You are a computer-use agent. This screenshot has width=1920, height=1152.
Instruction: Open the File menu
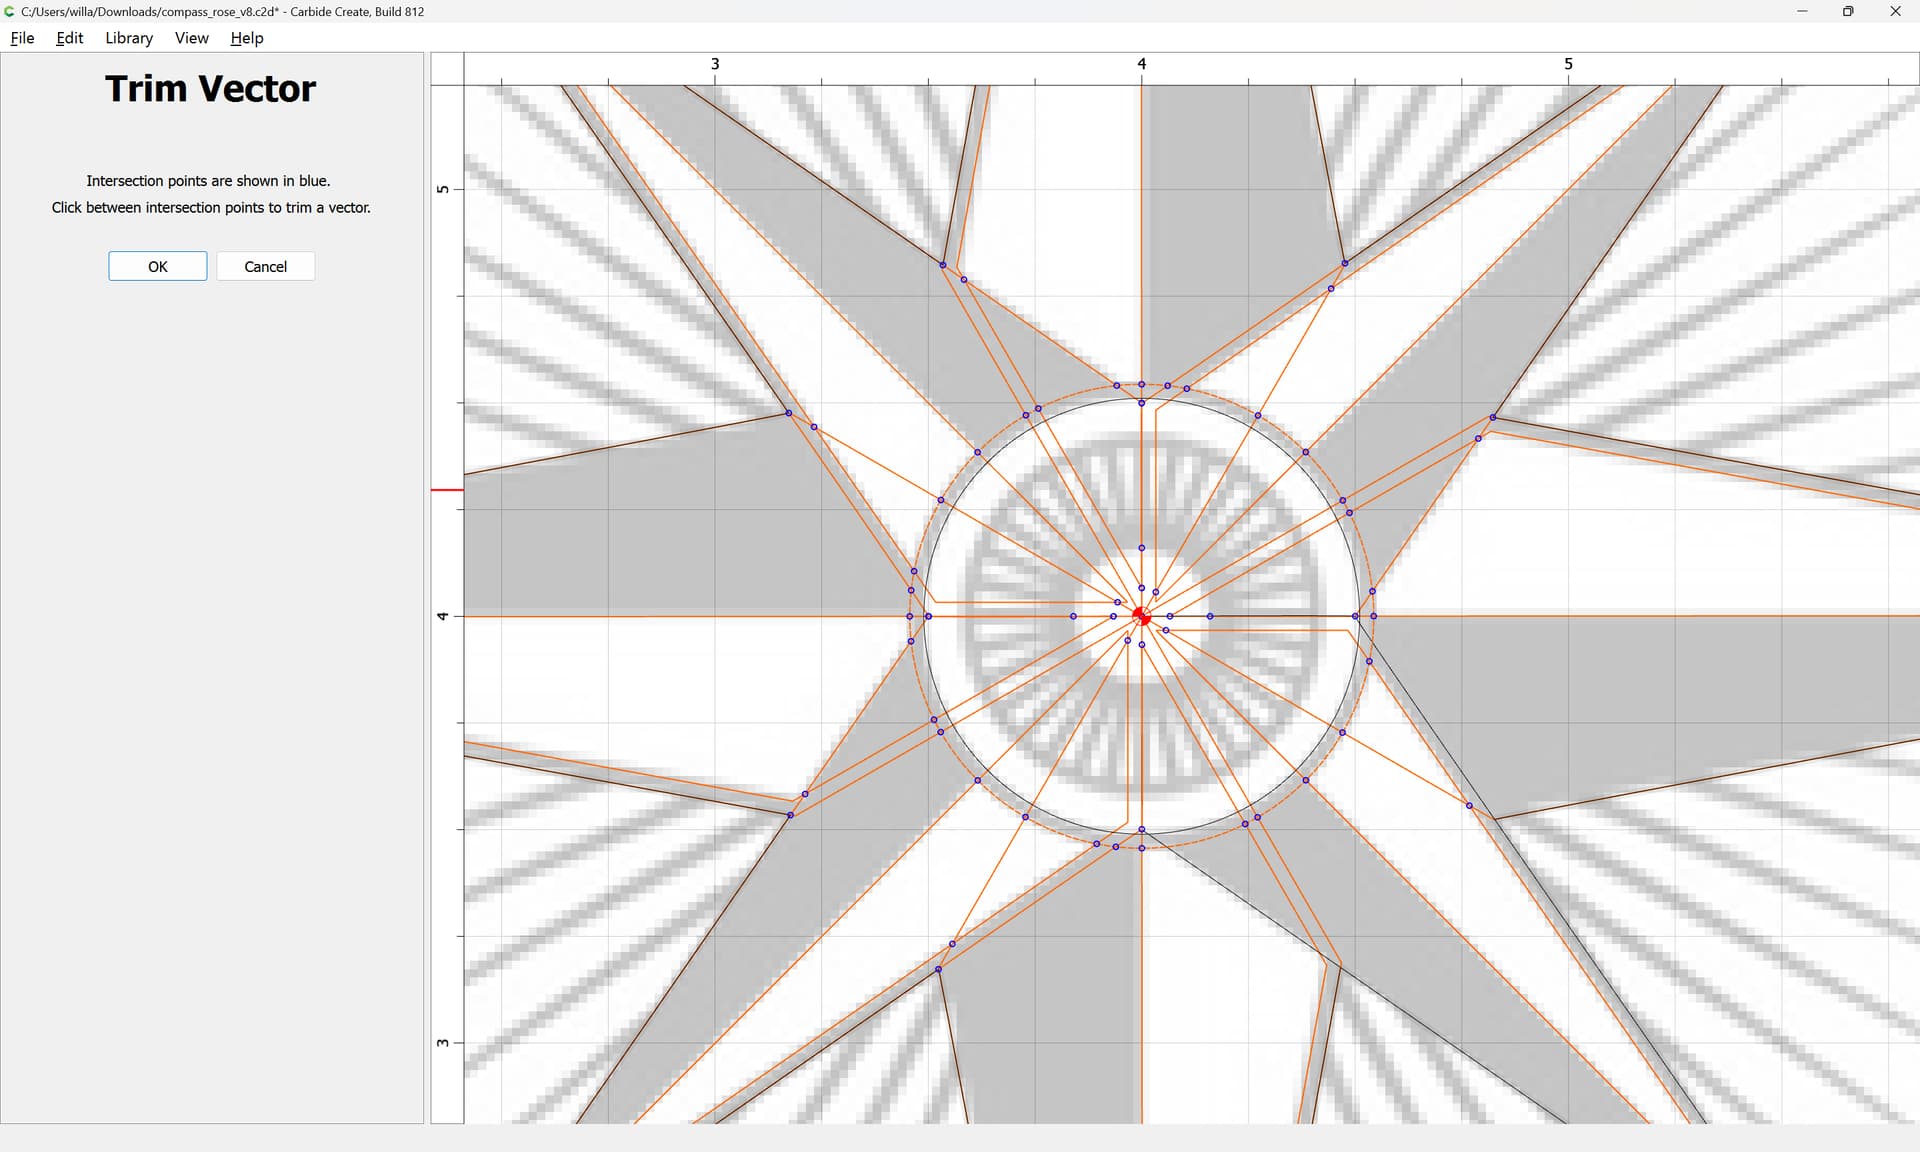[22, 38]
